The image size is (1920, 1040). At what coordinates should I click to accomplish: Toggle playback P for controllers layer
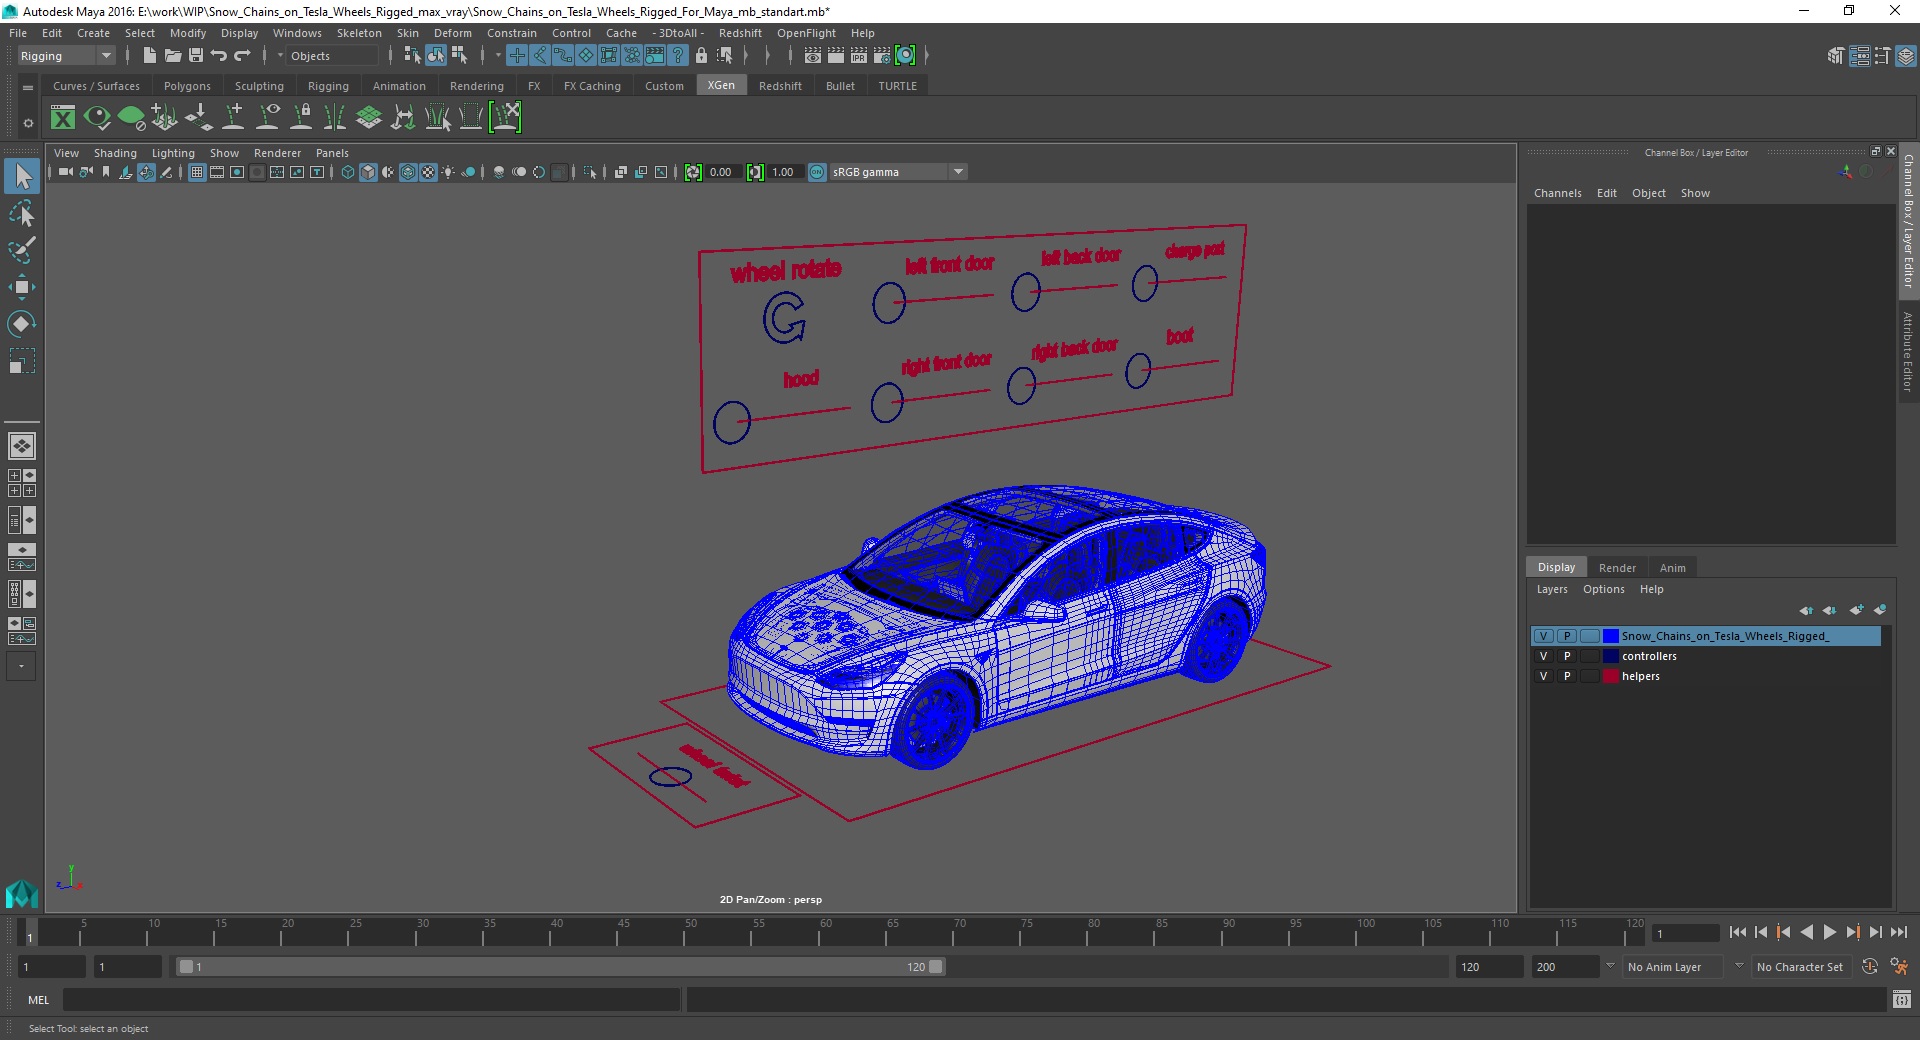coord(1567,656)
